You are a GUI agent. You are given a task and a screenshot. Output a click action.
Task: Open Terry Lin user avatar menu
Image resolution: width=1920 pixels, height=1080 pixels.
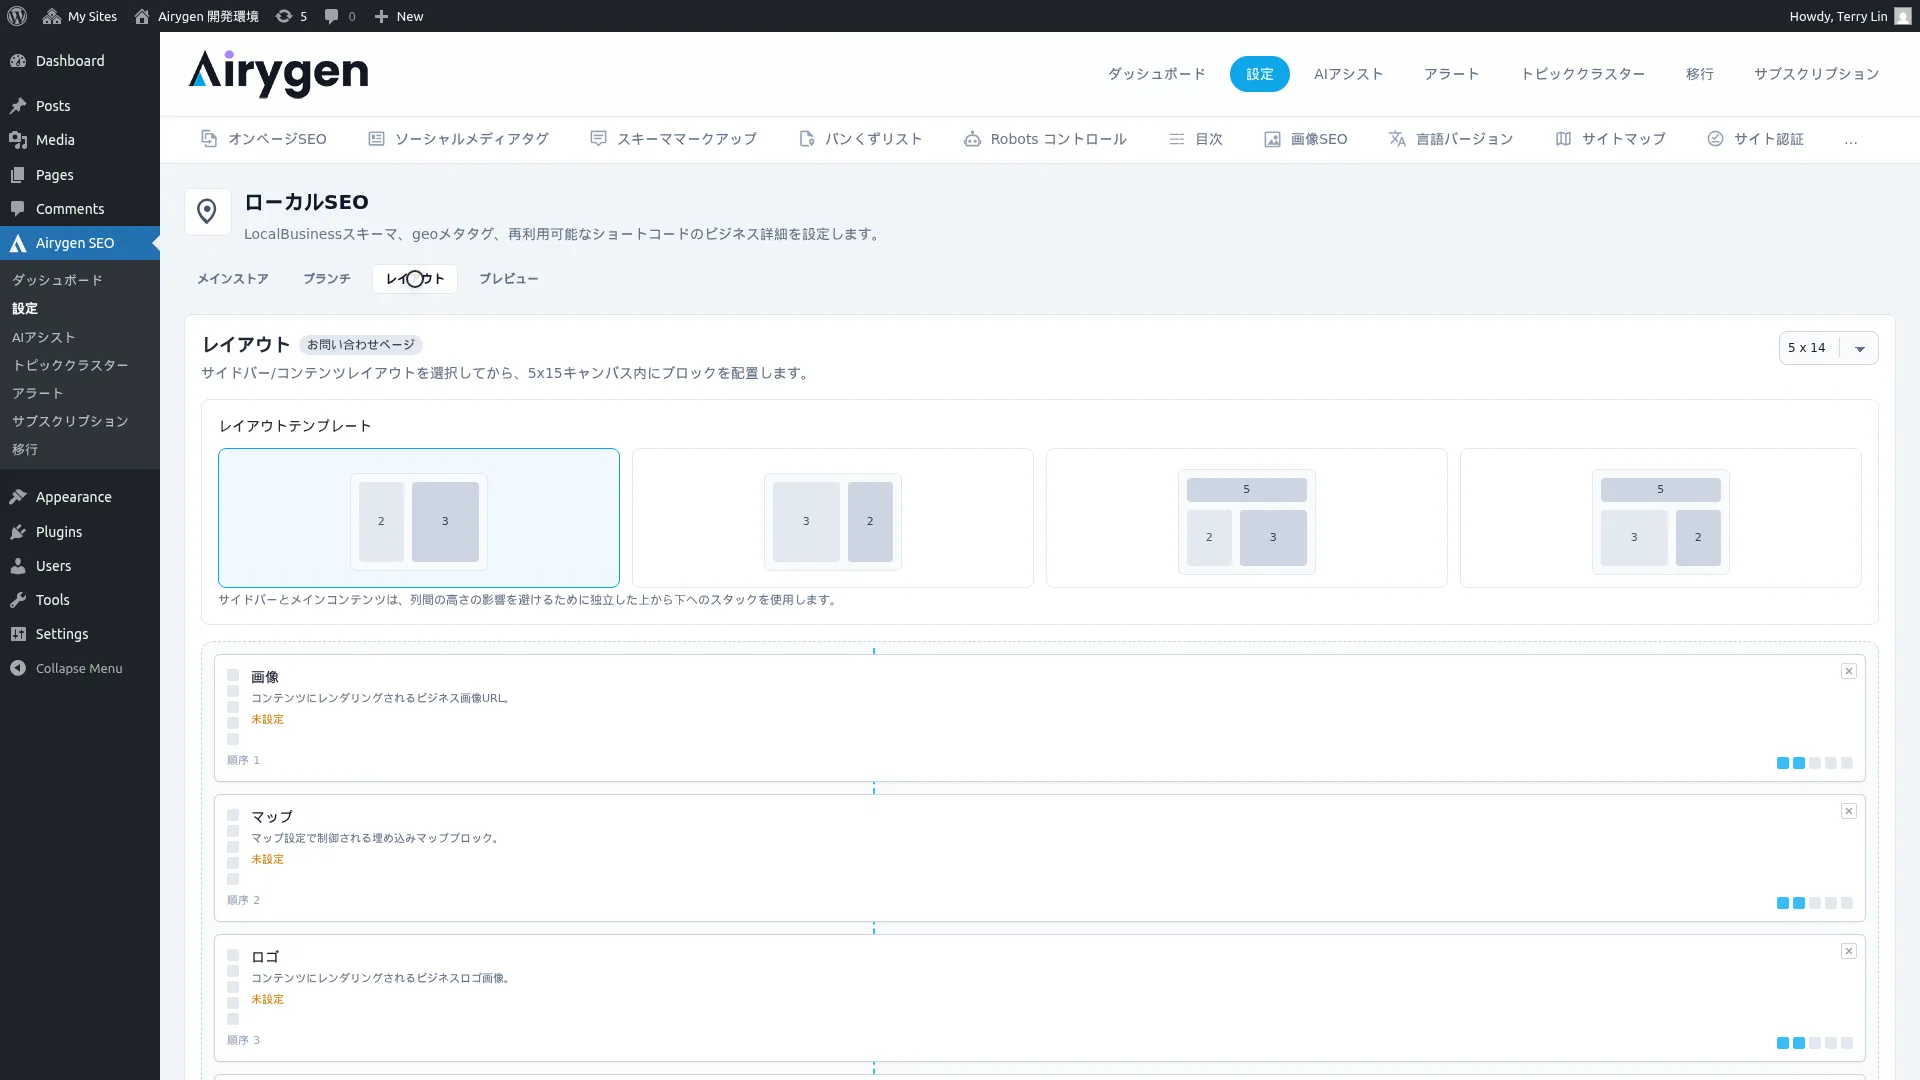tap(1902, 16)
